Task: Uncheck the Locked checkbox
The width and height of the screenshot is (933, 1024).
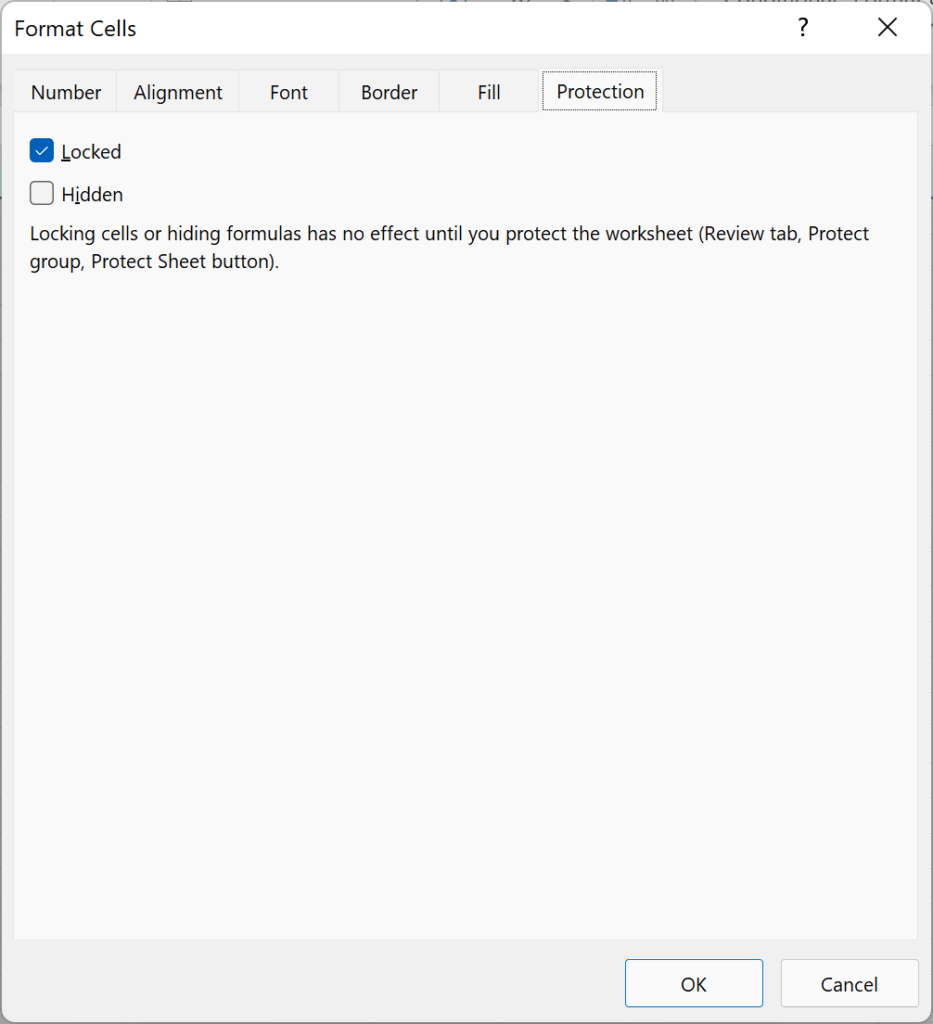Action: [x=42, y=151]
